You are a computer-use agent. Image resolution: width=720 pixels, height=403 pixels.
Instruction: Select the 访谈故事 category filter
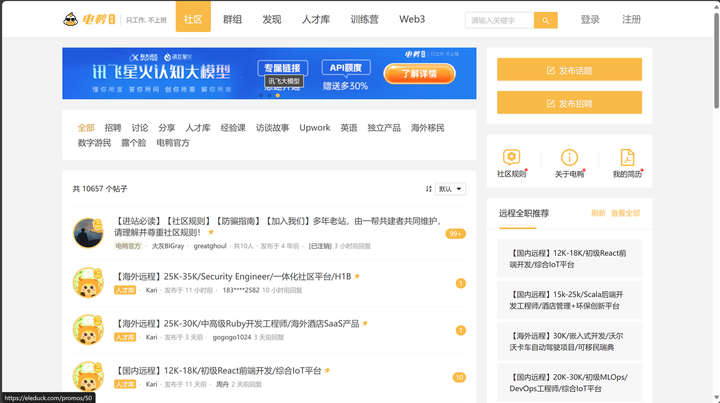point(273,128)
